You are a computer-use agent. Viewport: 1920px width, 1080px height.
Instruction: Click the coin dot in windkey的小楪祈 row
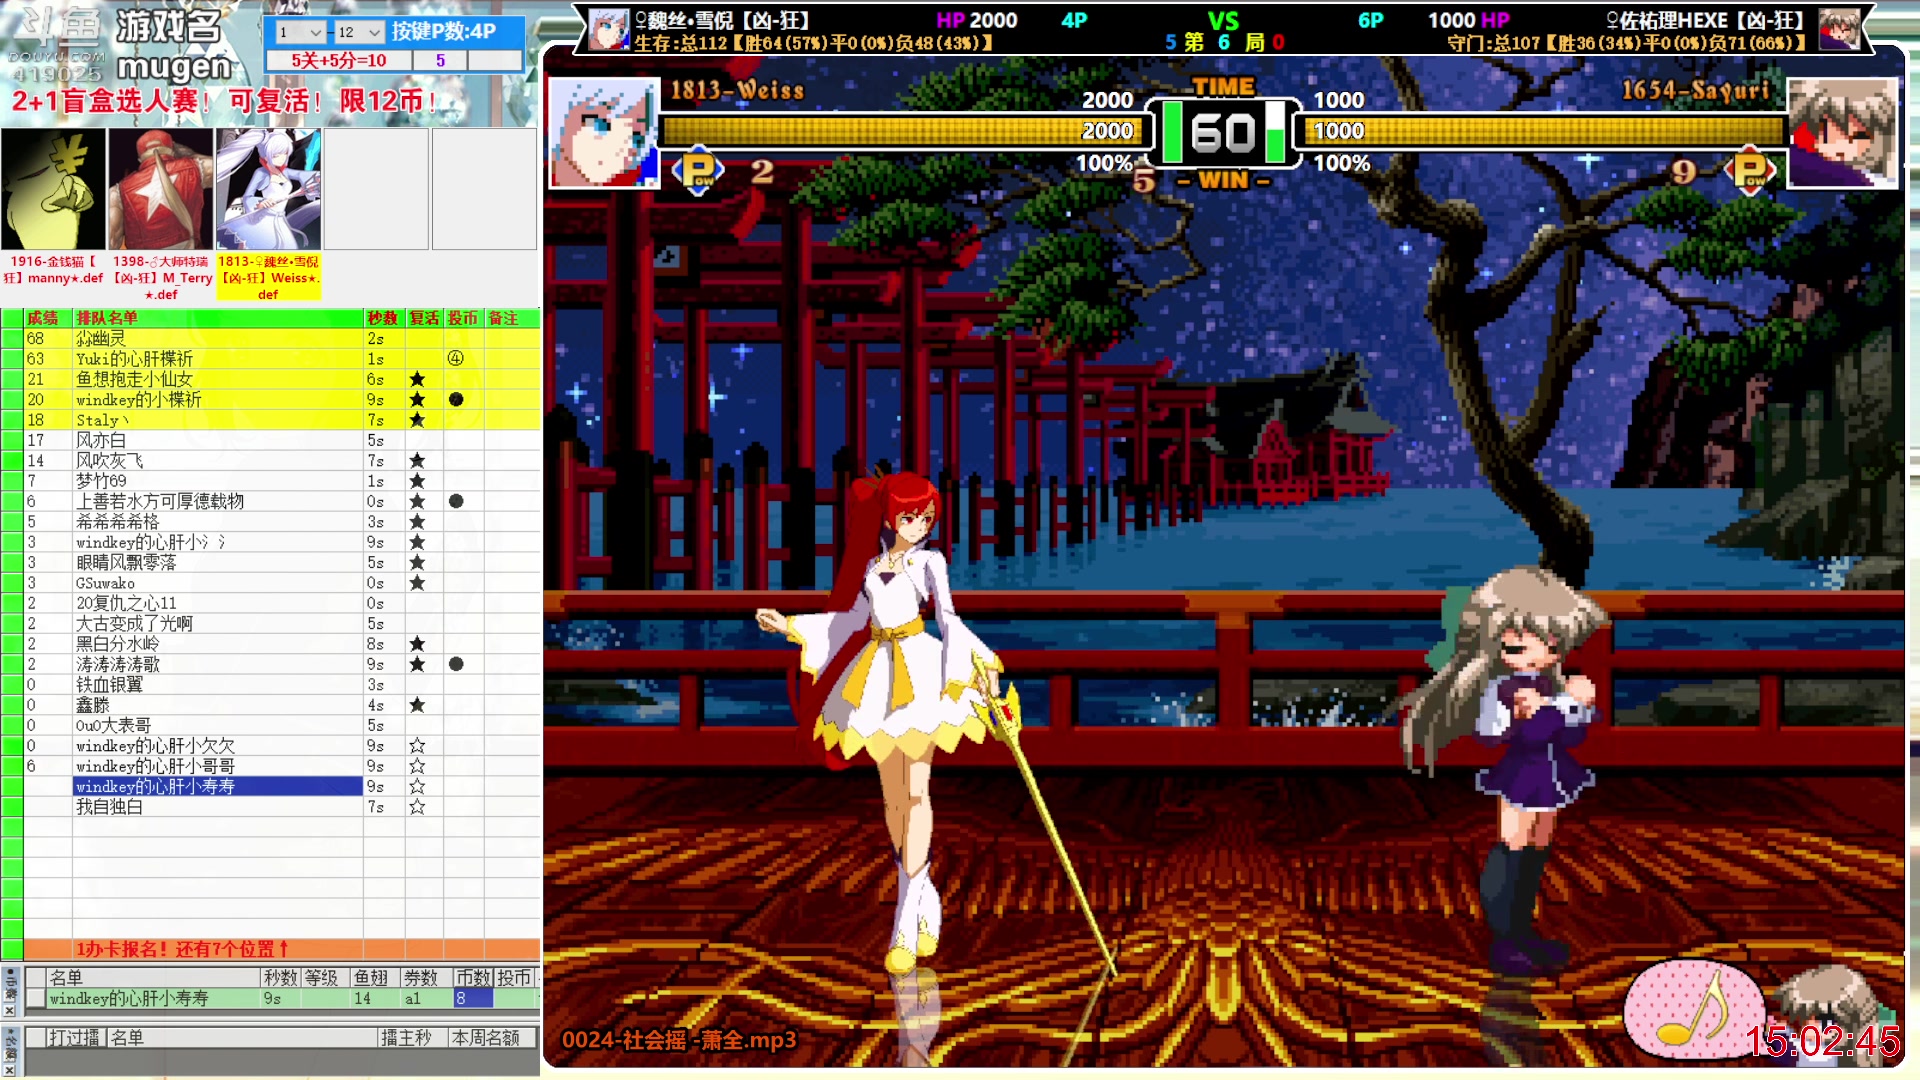coord(456,399)
